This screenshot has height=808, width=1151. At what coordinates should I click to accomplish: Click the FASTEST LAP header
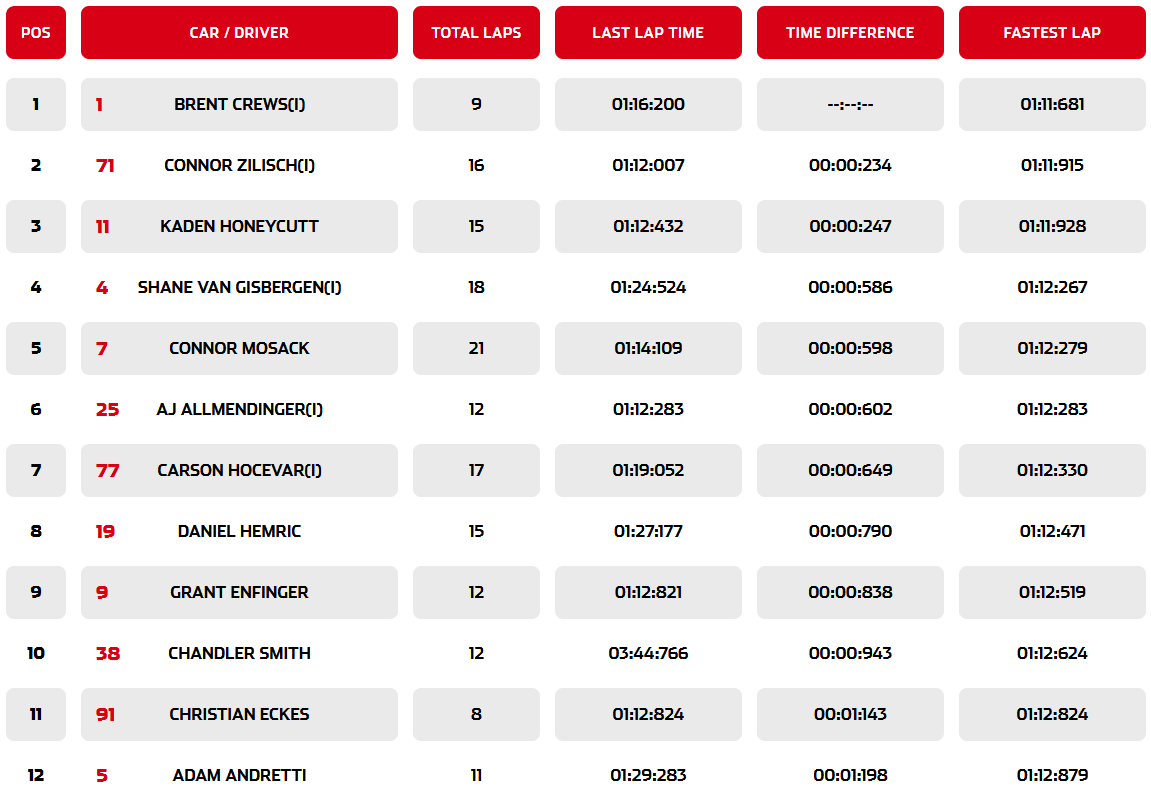1052,32
